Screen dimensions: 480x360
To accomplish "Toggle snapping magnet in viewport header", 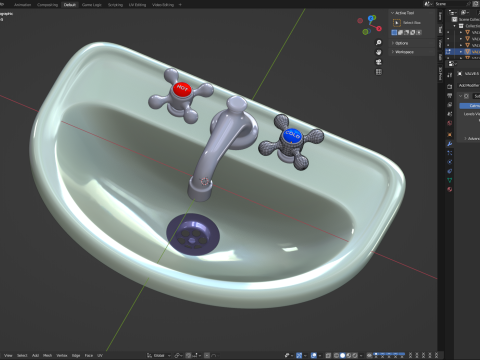I will click(188, 356).
